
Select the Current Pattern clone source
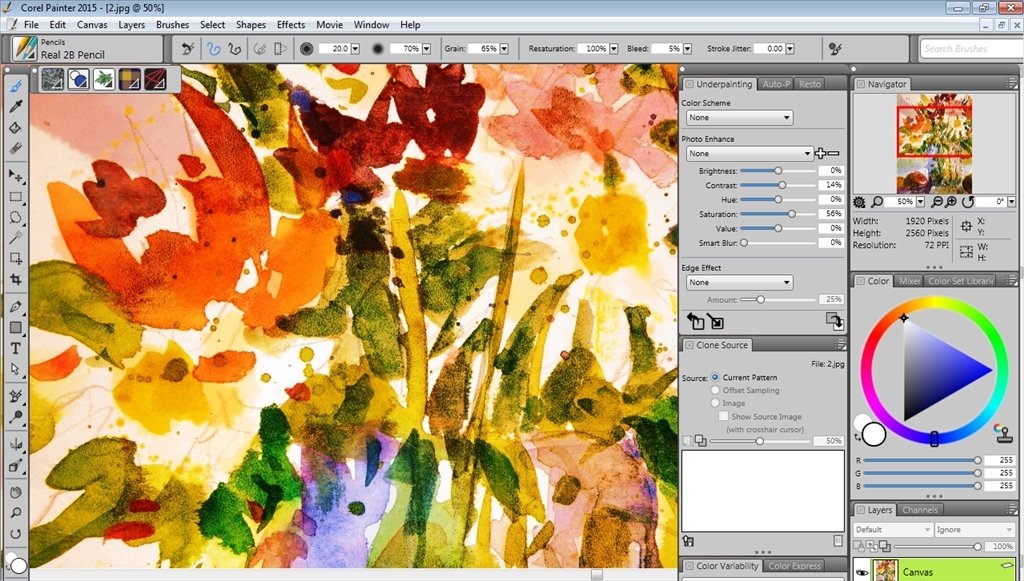point(714,377)
